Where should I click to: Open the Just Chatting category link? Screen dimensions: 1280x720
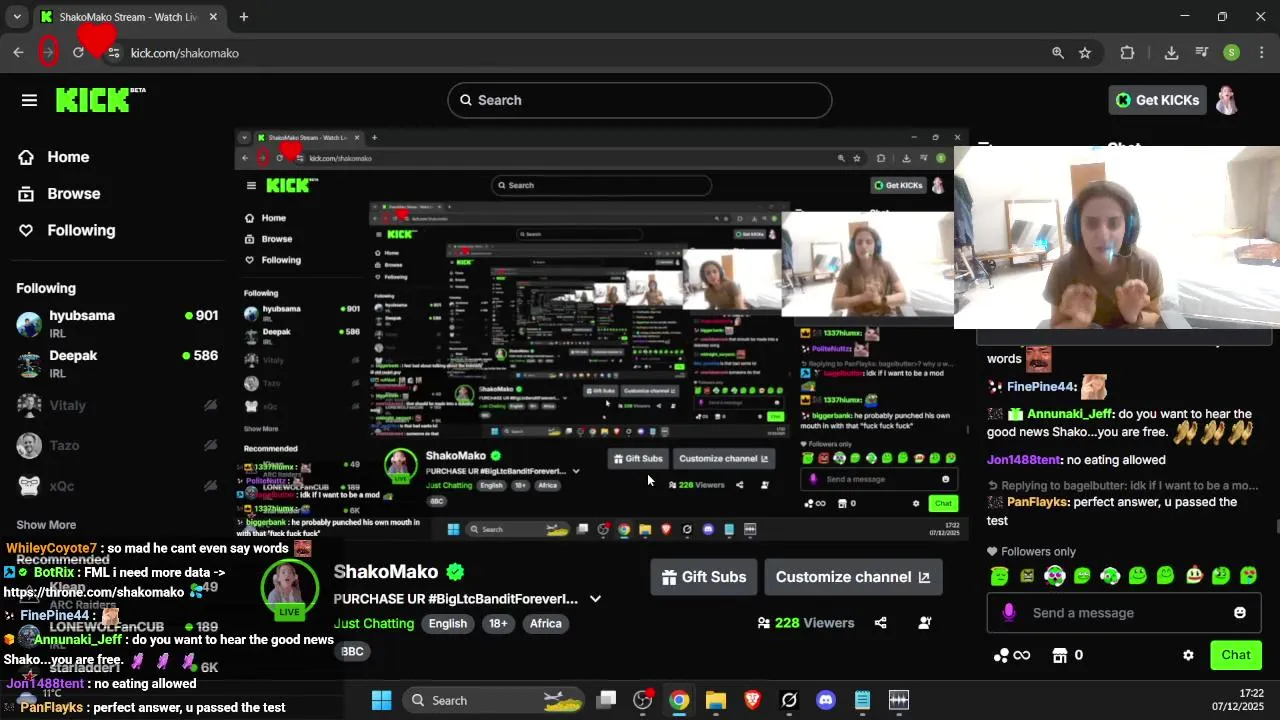pyautogui.click(x=374, y=623)
